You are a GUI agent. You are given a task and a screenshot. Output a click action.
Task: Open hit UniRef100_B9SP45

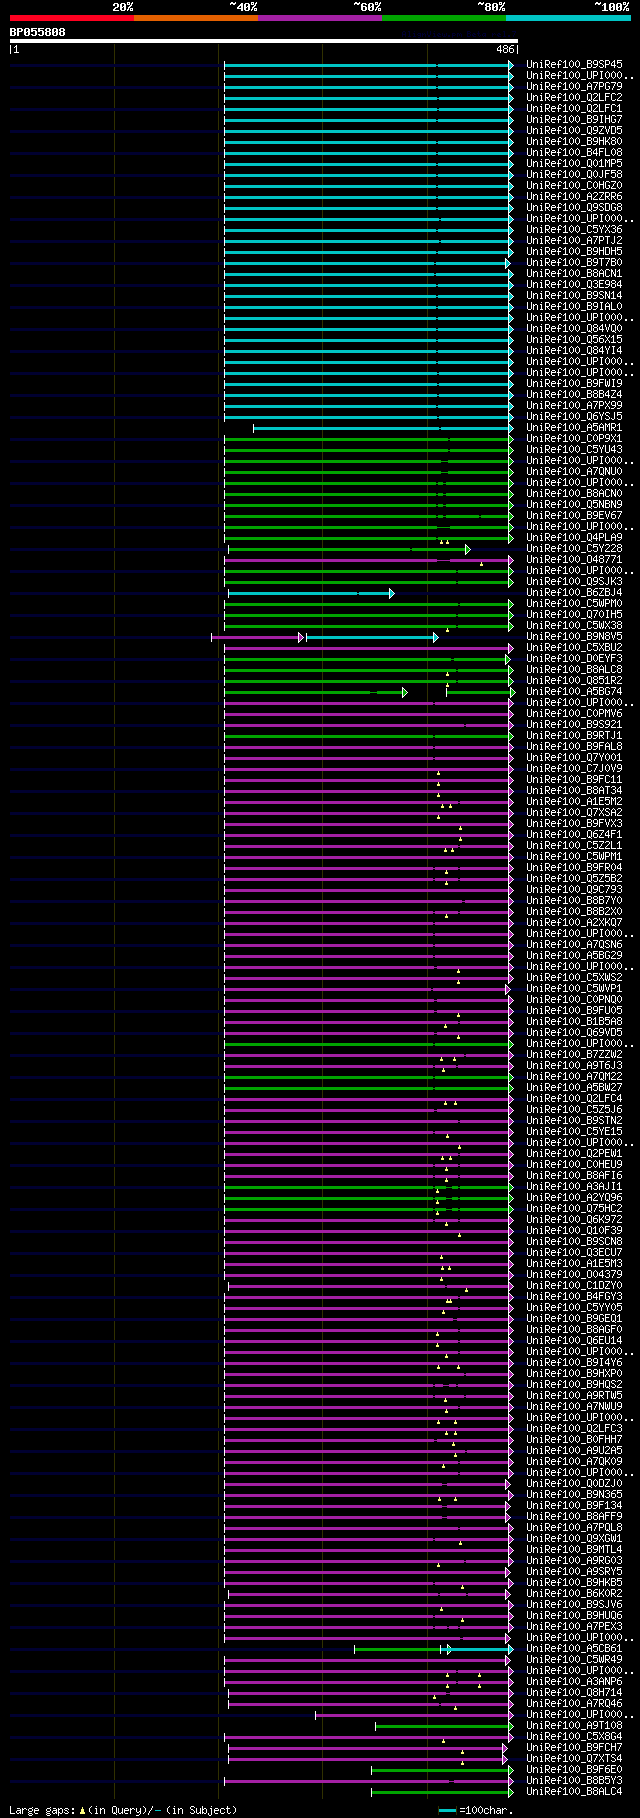(574, 64)
